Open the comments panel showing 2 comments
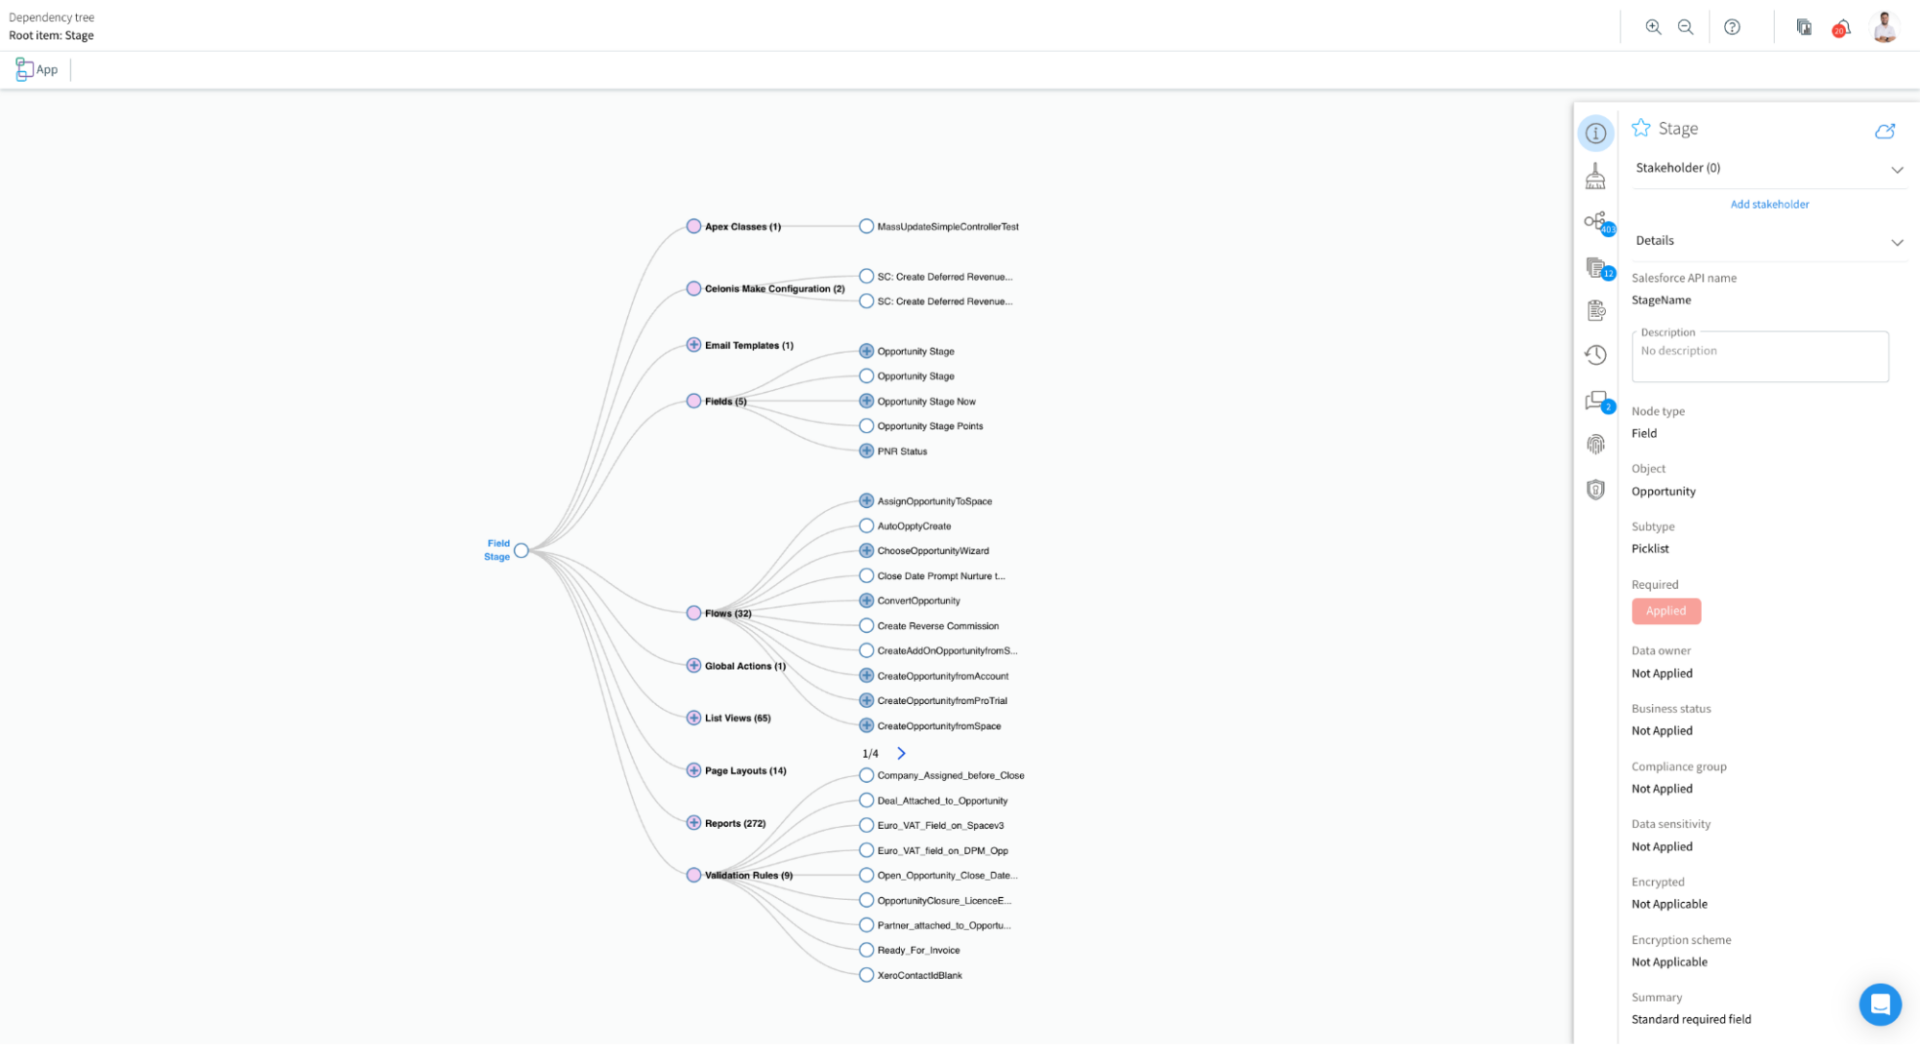This screenshot has height=1045, width=1920. [1596, 402]
